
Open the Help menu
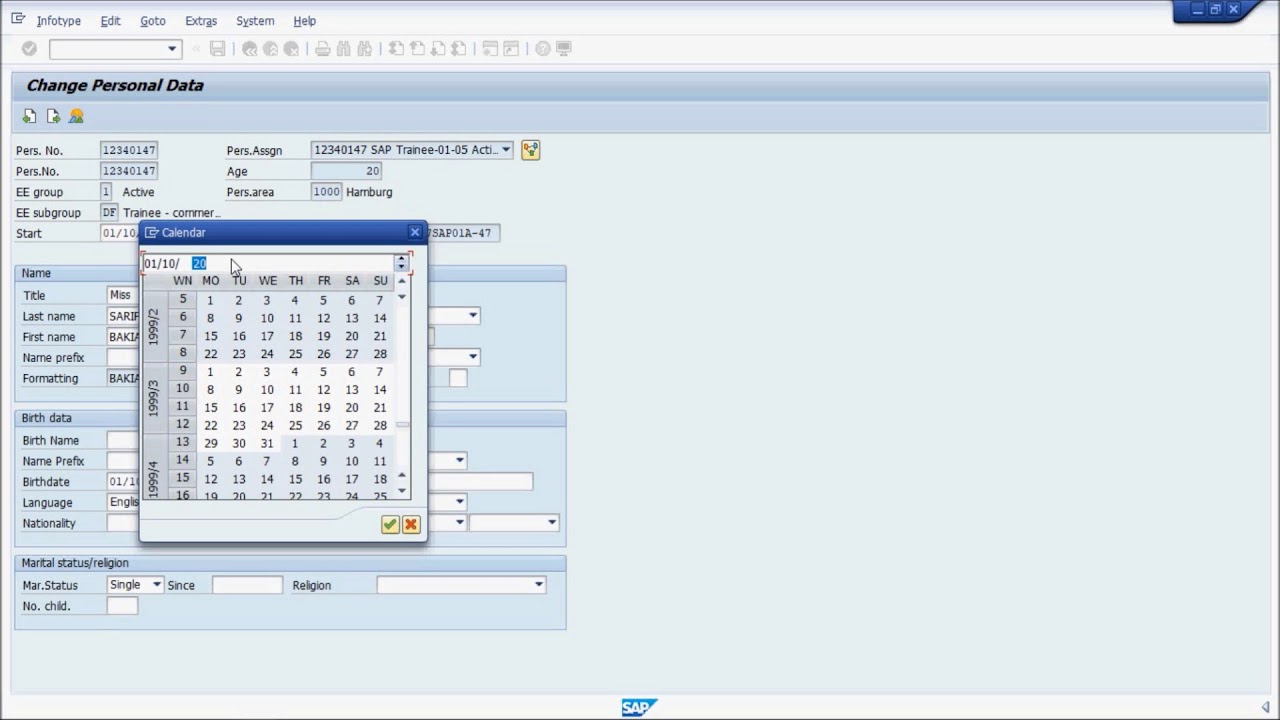coord(304,20)
